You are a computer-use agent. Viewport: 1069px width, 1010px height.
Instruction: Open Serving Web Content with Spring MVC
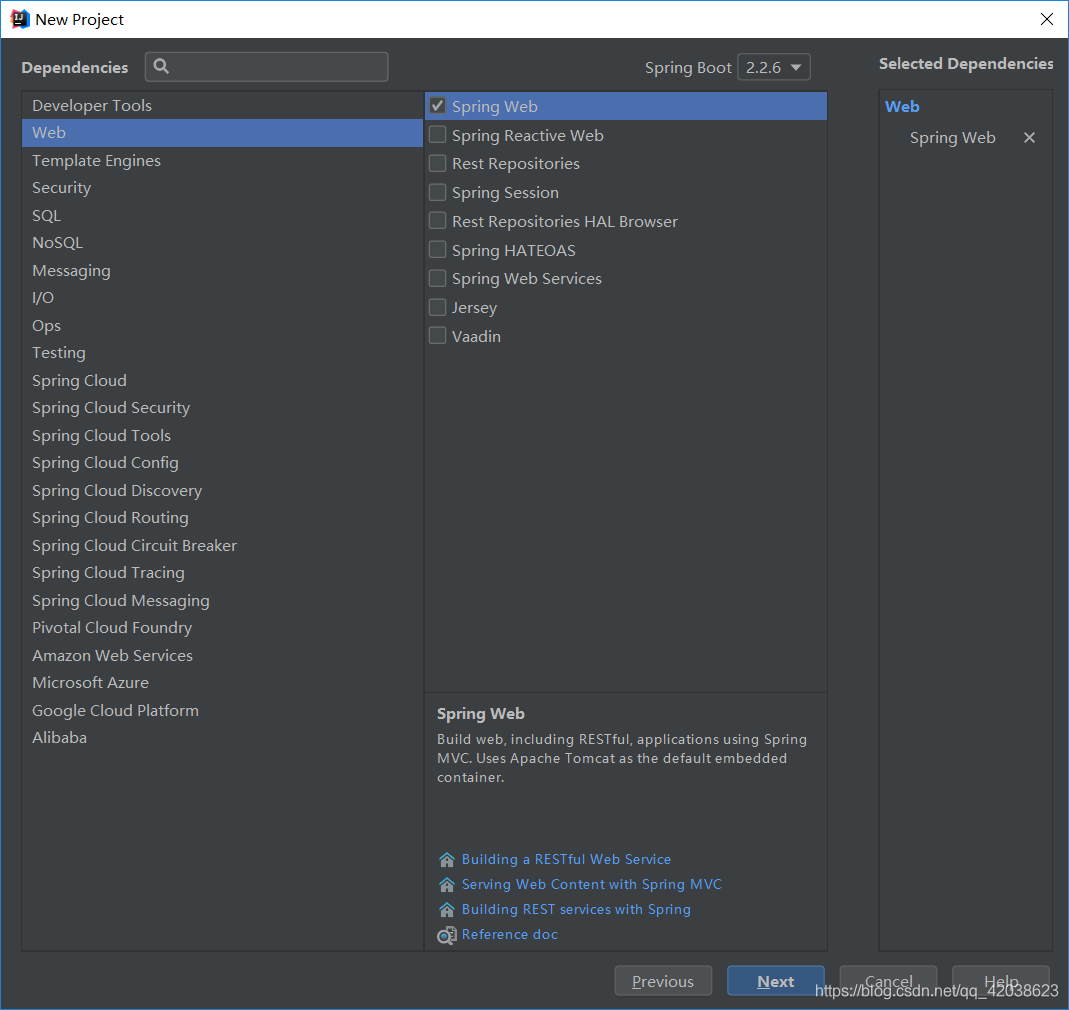pos(592,885)
